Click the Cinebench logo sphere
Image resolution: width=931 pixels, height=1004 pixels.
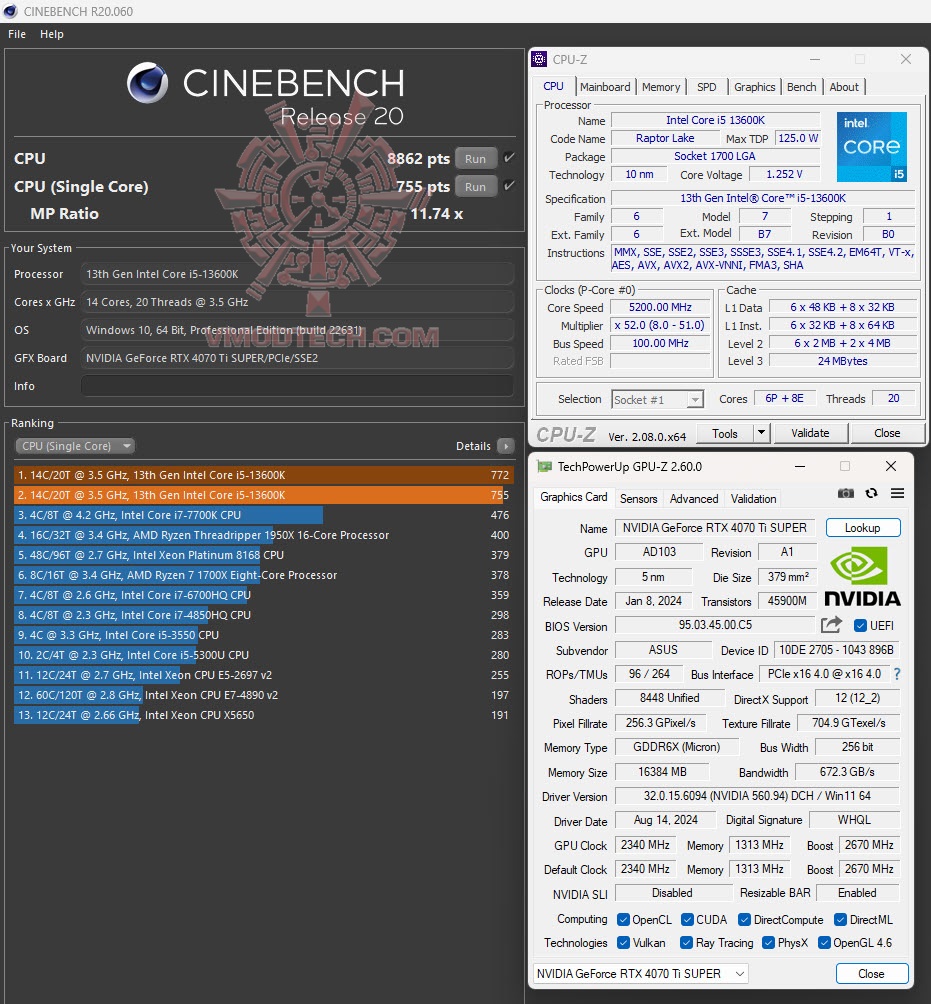tap(147, 83)
